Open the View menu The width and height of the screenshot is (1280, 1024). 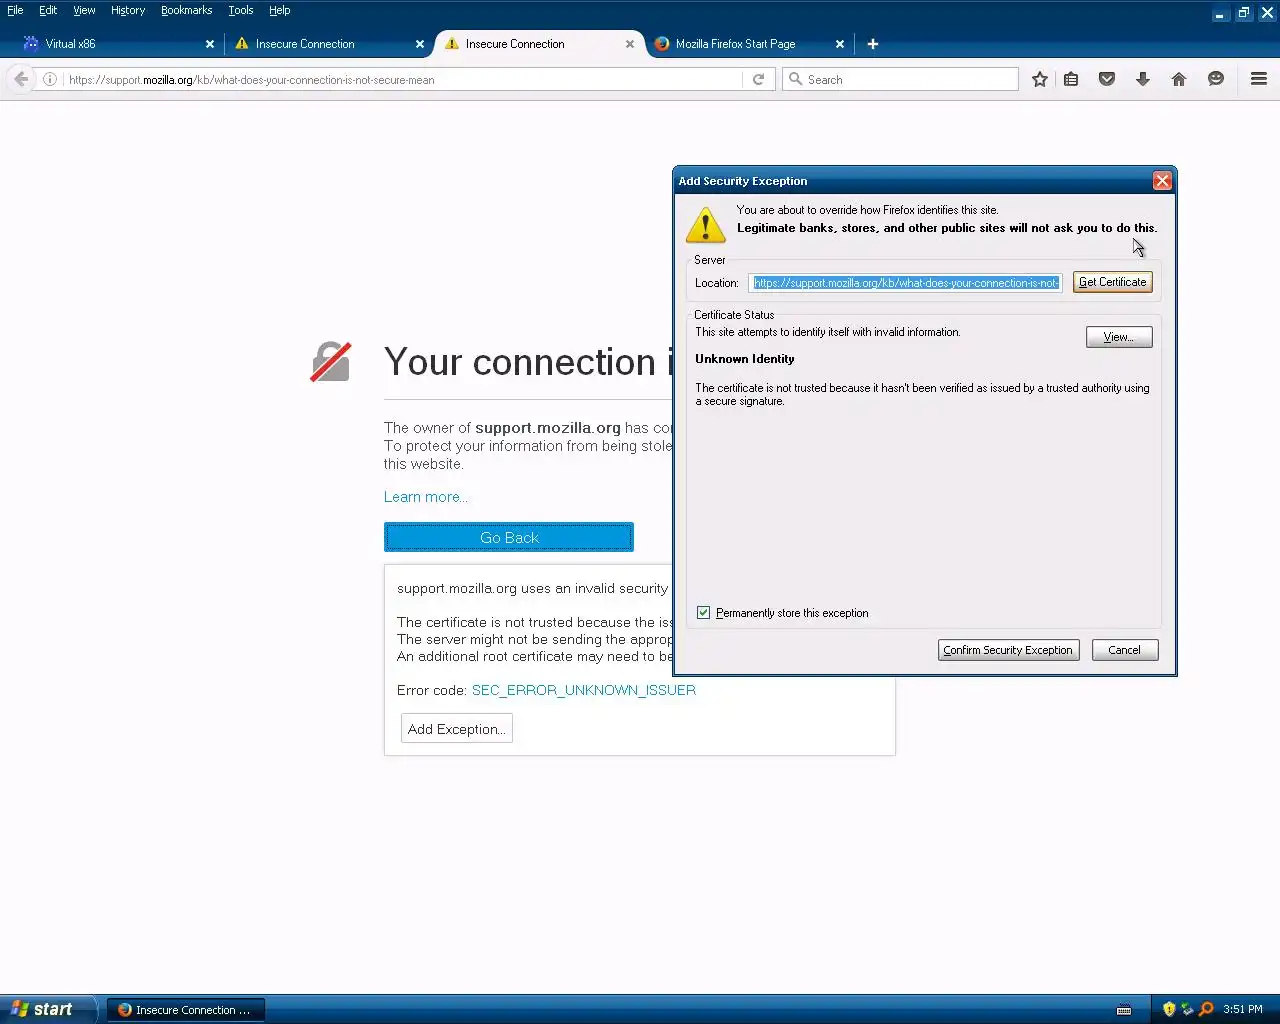point(84,10)
